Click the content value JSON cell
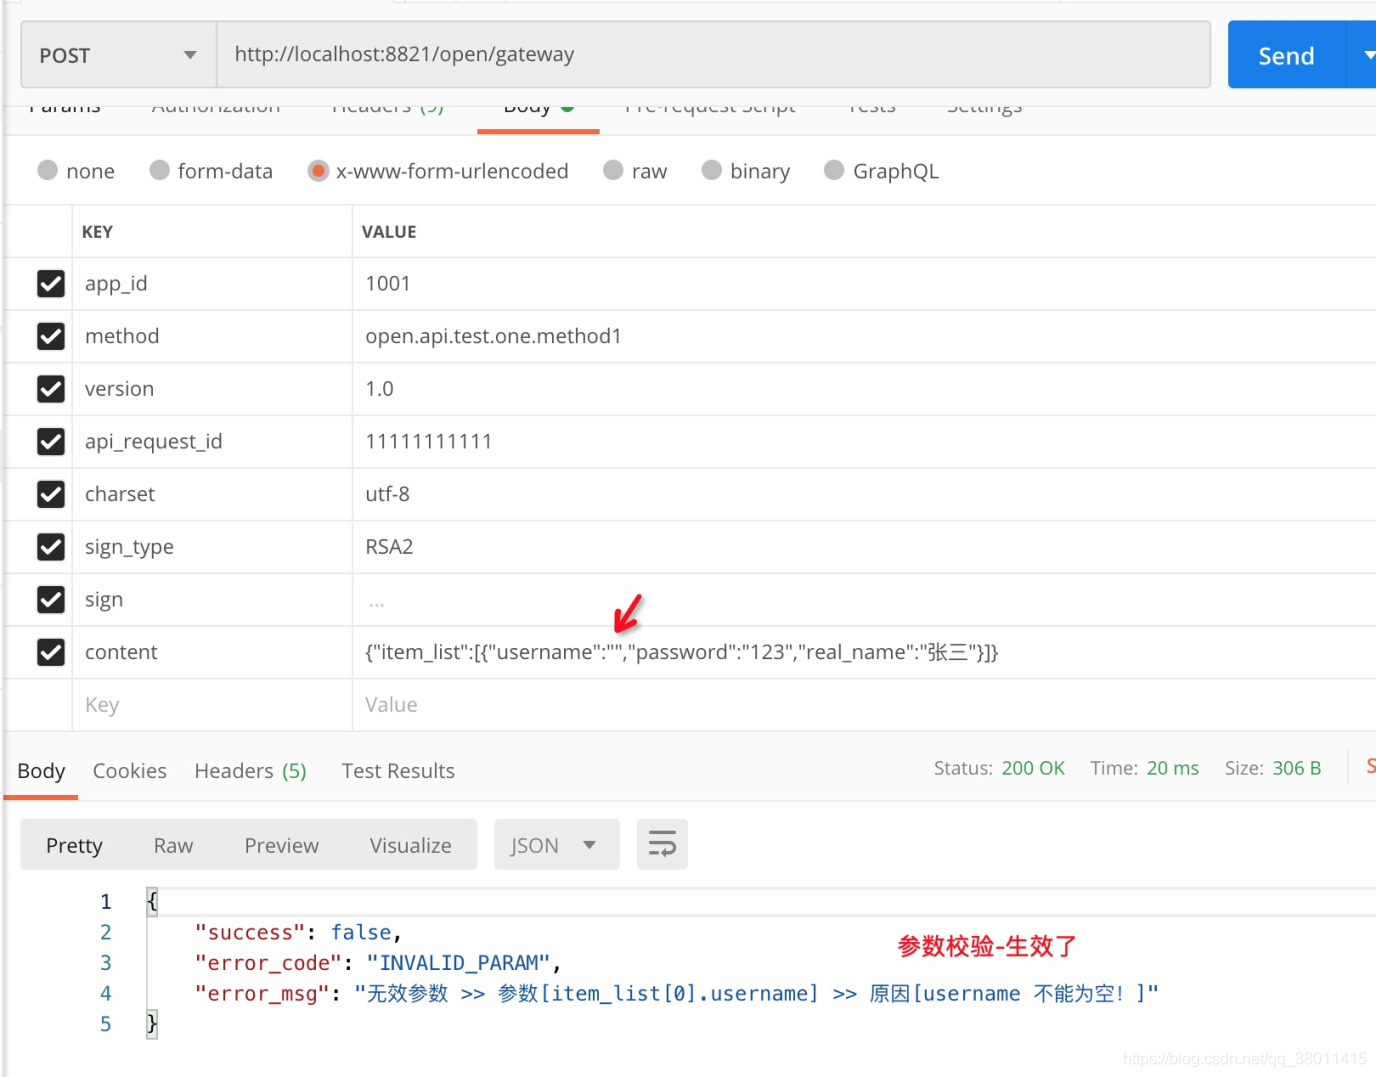 click(864, 652)
